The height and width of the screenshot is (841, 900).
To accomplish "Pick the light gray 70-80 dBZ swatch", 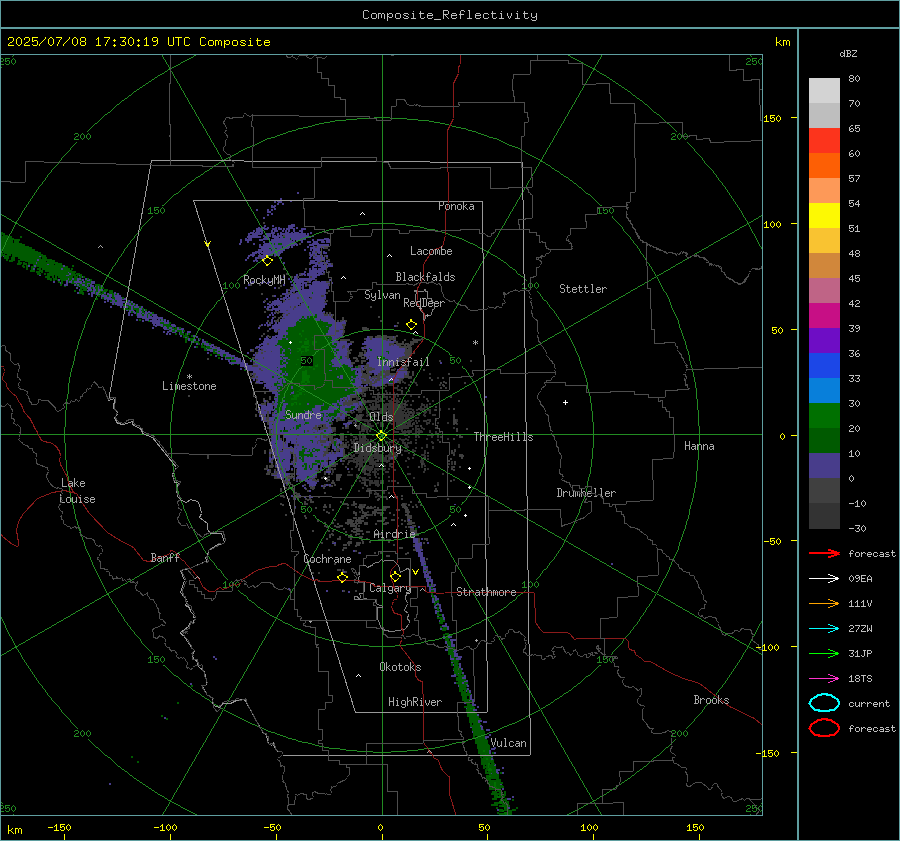I will (824, 91).
